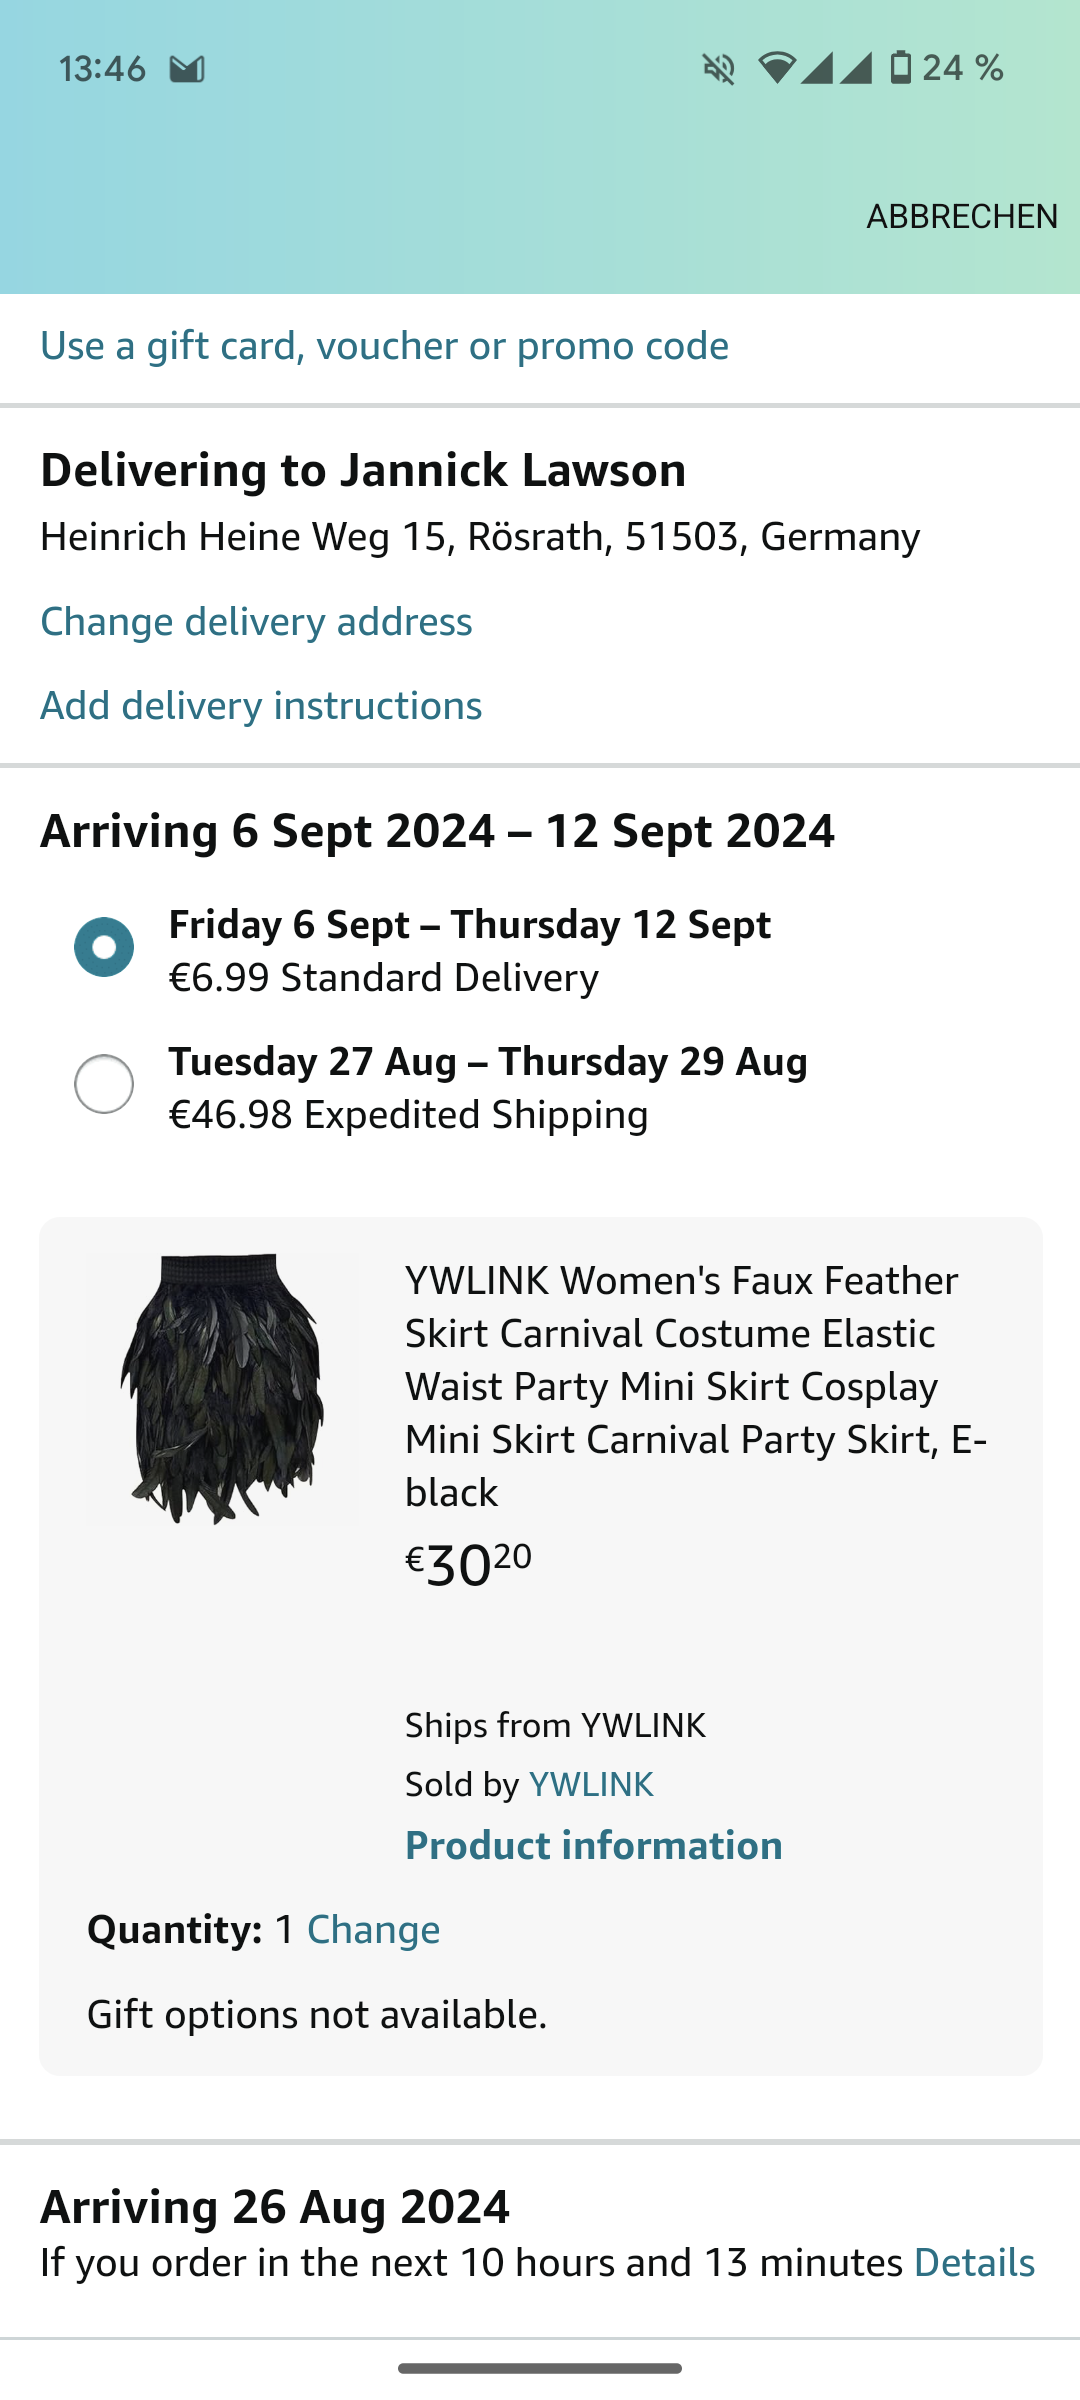1080x2400 pixels.
Task: Open YWLINK seller link
Action: pos(591,1785)
